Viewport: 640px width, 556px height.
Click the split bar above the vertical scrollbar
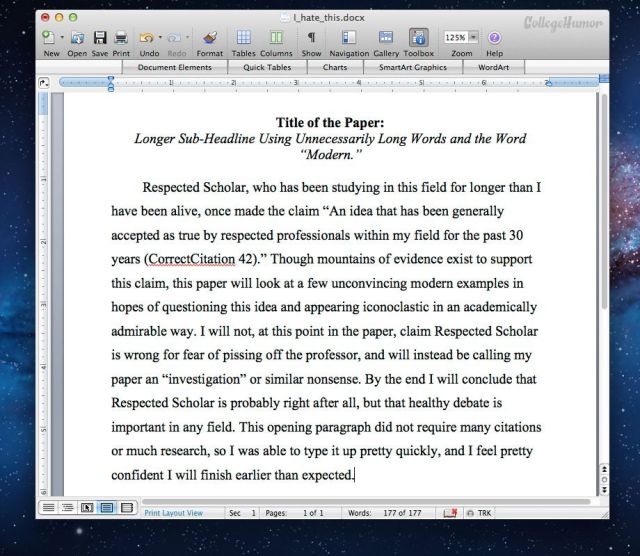tap(604, 78)
